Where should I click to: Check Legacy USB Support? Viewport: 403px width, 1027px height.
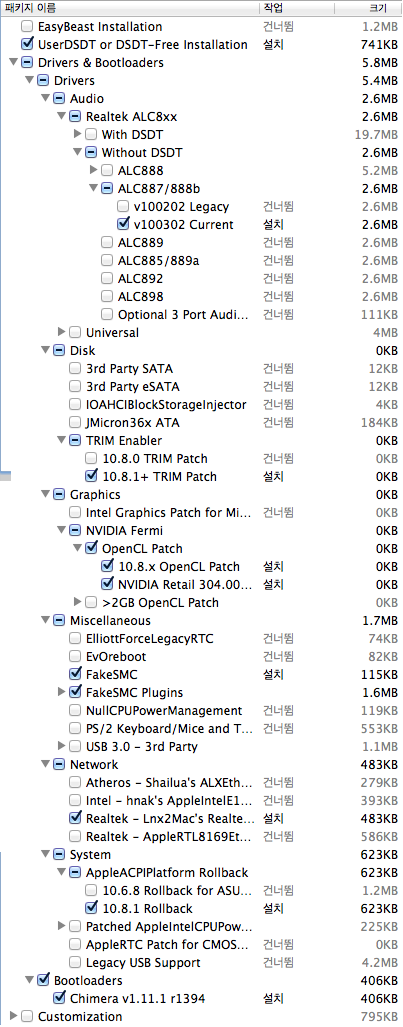click(75, 962)
